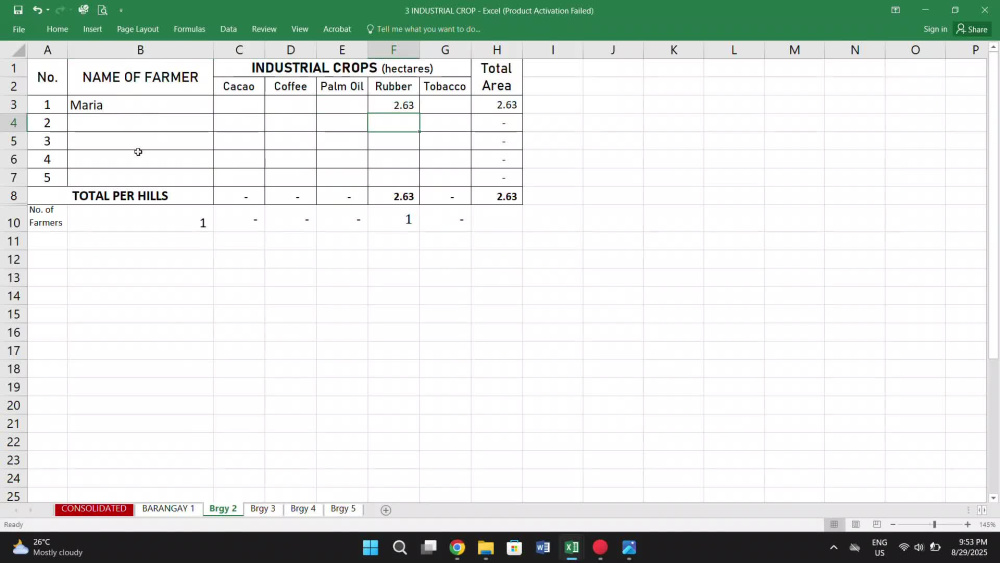Click the Quick Print icon in the toolbar
Viewport: 1000px width, 563px height.
84,10
